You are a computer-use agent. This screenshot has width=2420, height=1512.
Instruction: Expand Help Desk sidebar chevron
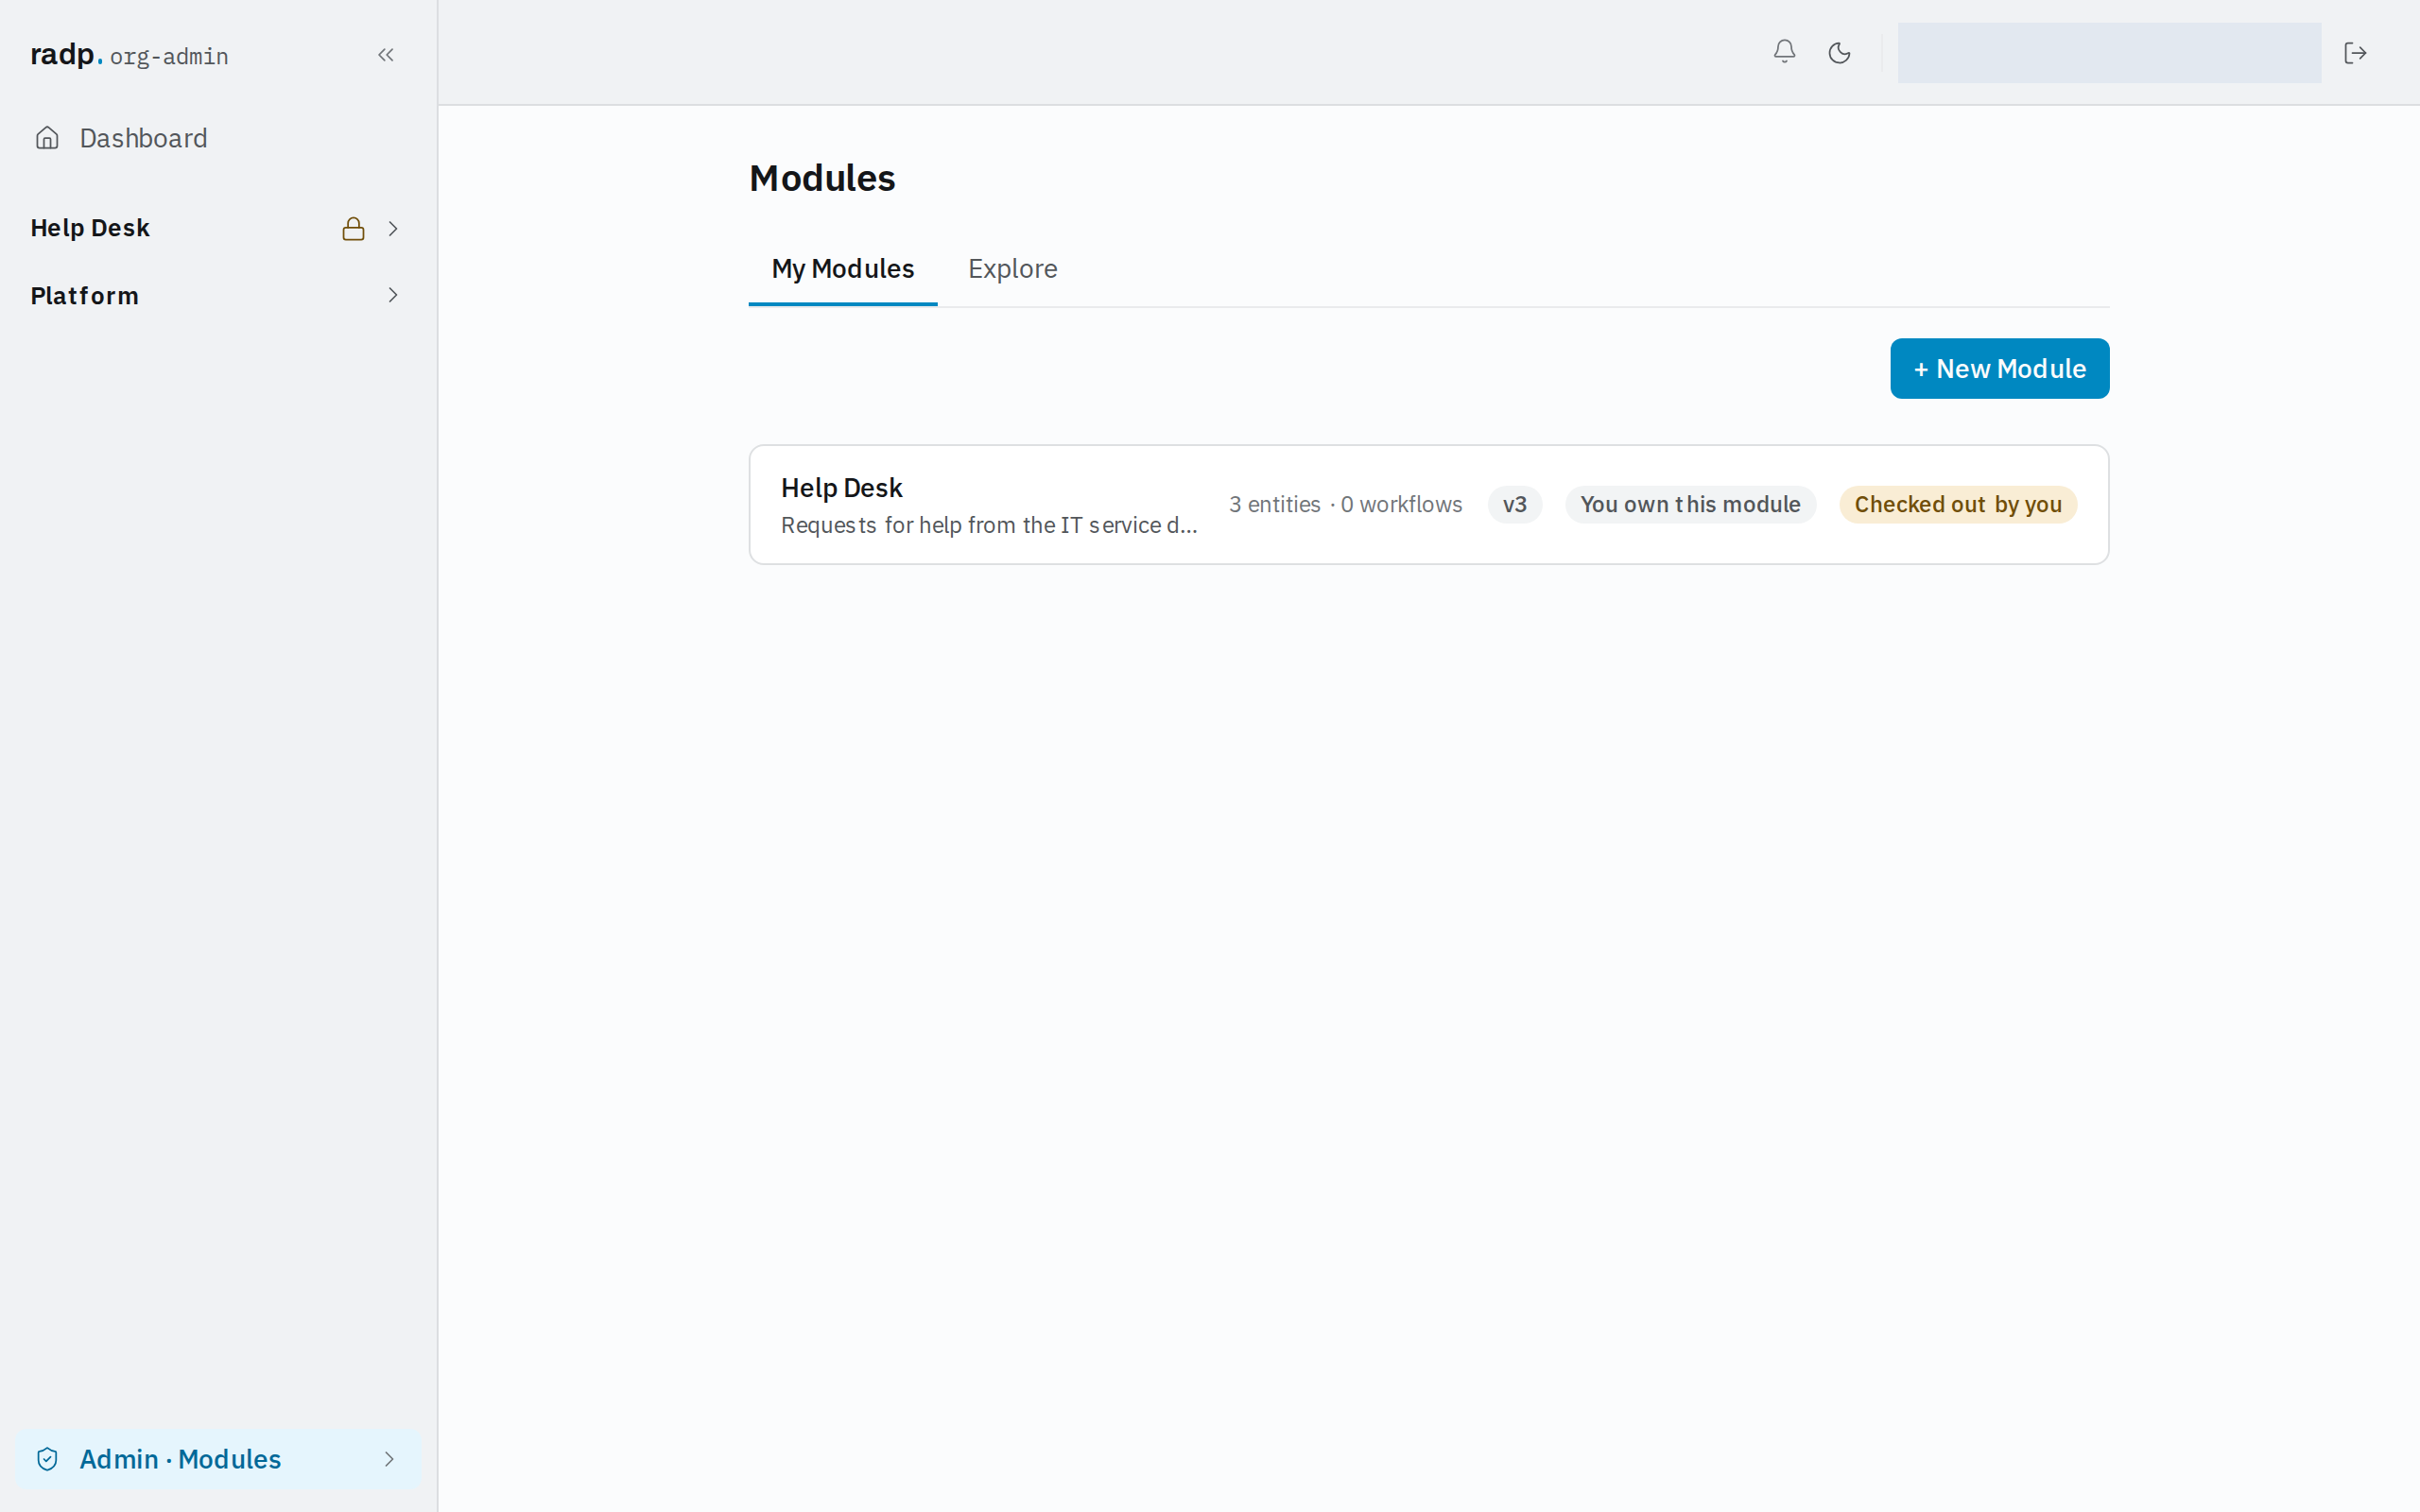click(x=393, y=229)
